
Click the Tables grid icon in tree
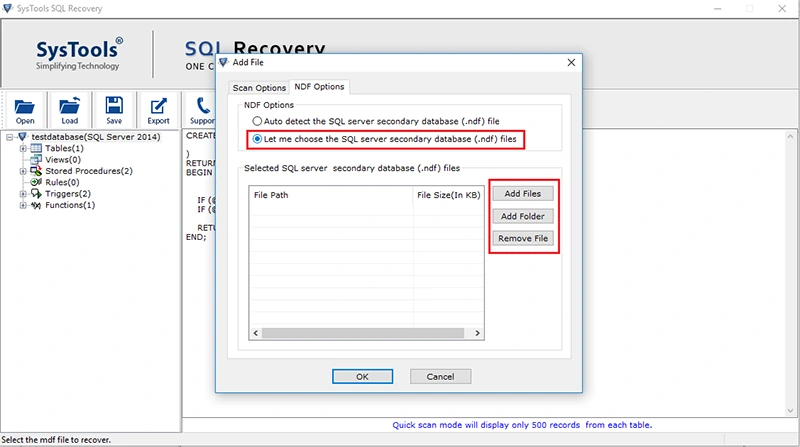pos(36,148)
